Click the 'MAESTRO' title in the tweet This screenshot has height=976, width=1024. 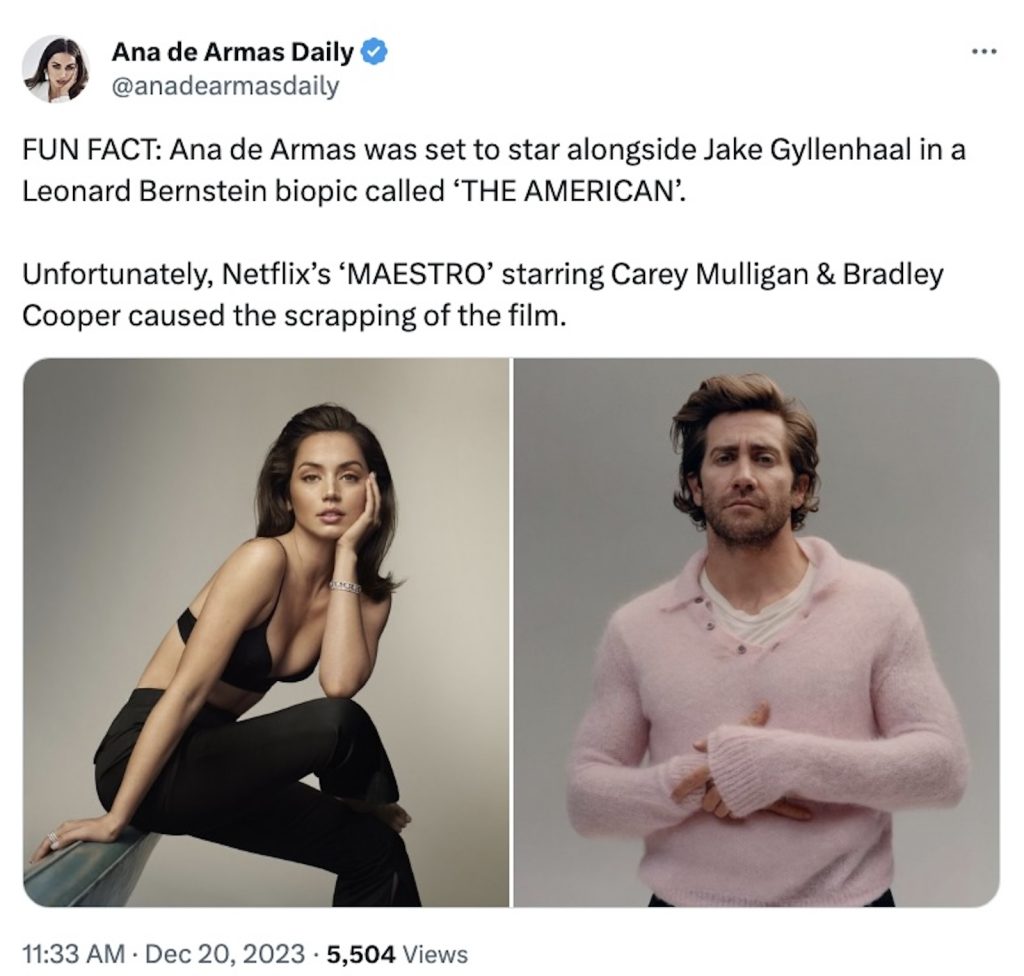413,274
